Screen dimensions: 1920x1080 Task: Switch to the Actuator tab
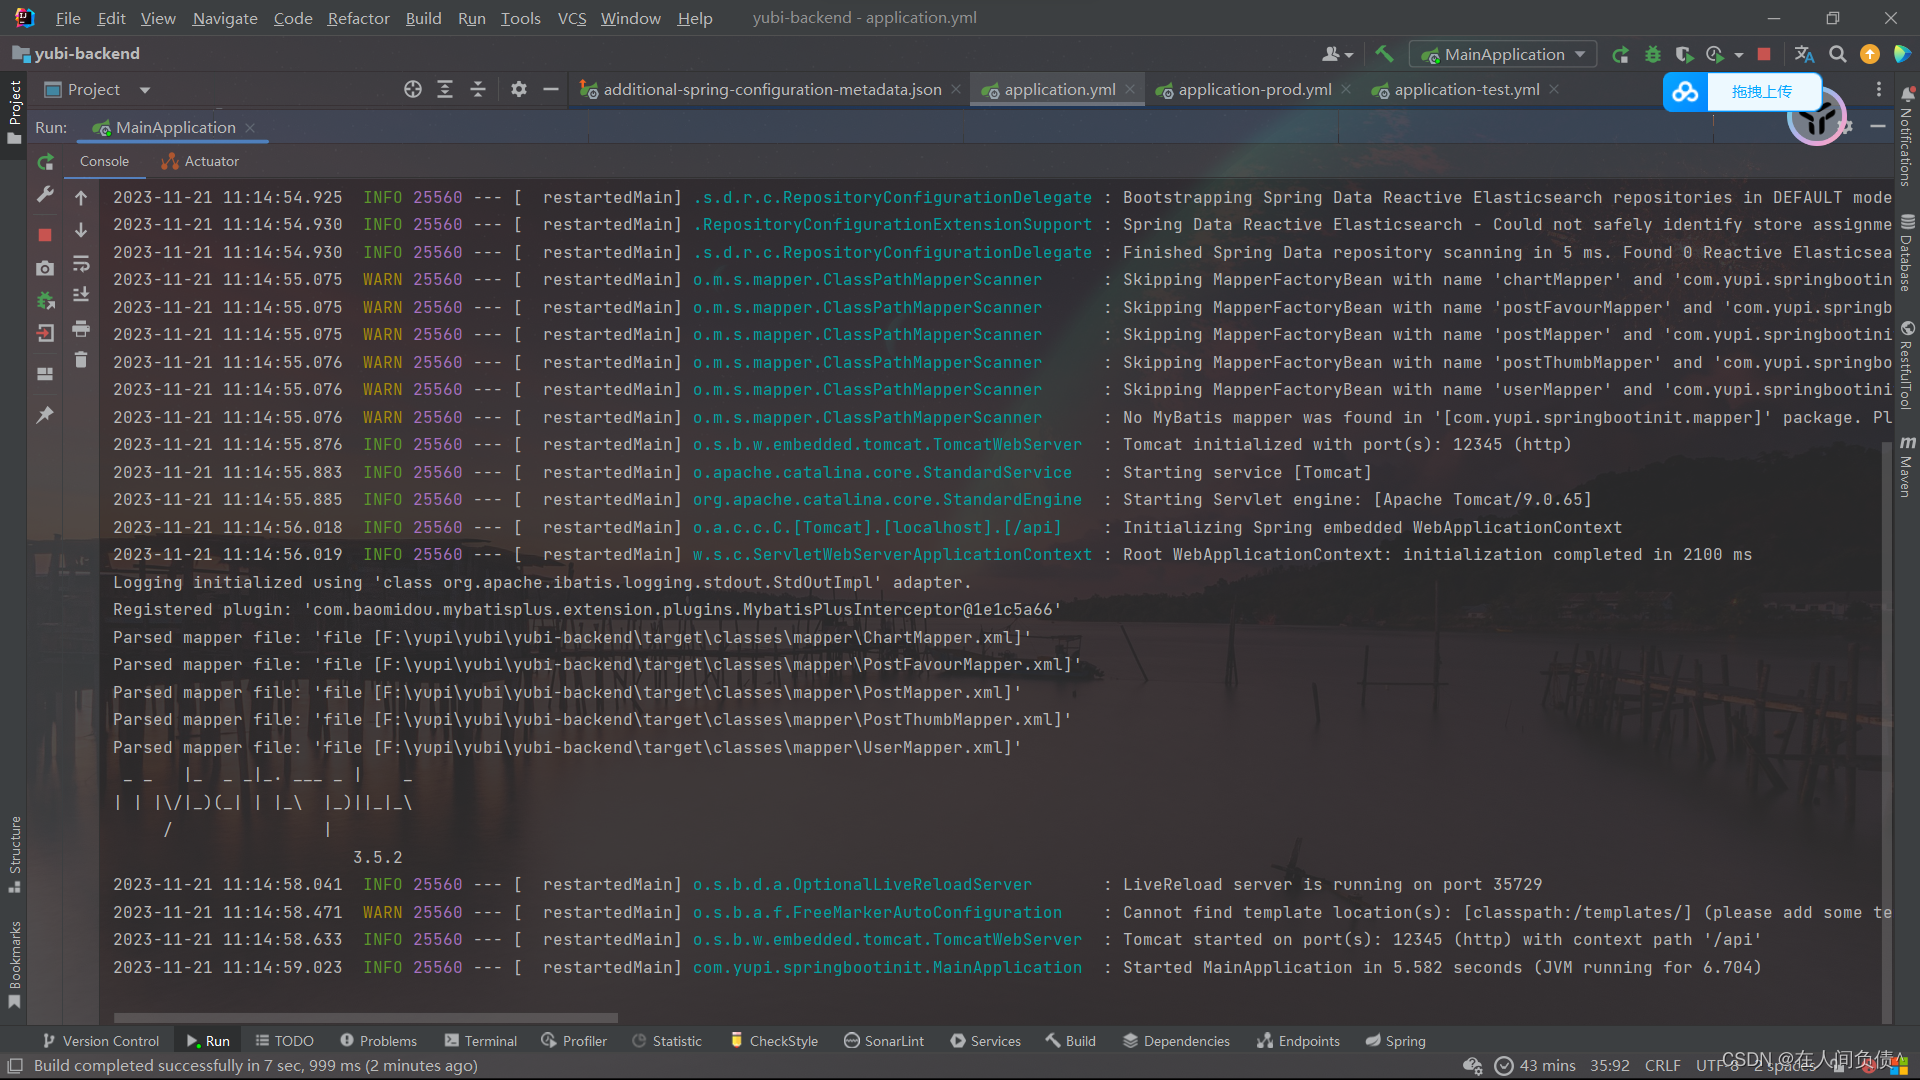click(x=200, y=161)
